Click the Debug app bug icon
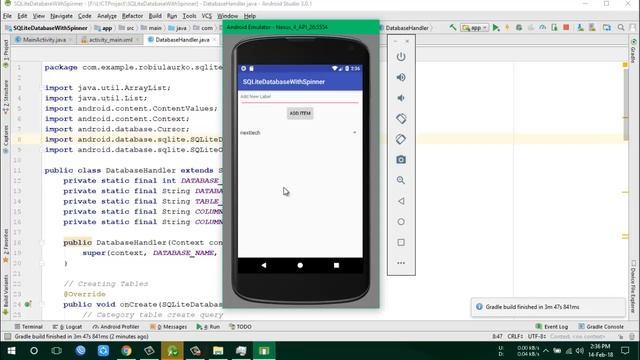Image resolution: width=640 pixels, height=360 pixels. (519, 28)
